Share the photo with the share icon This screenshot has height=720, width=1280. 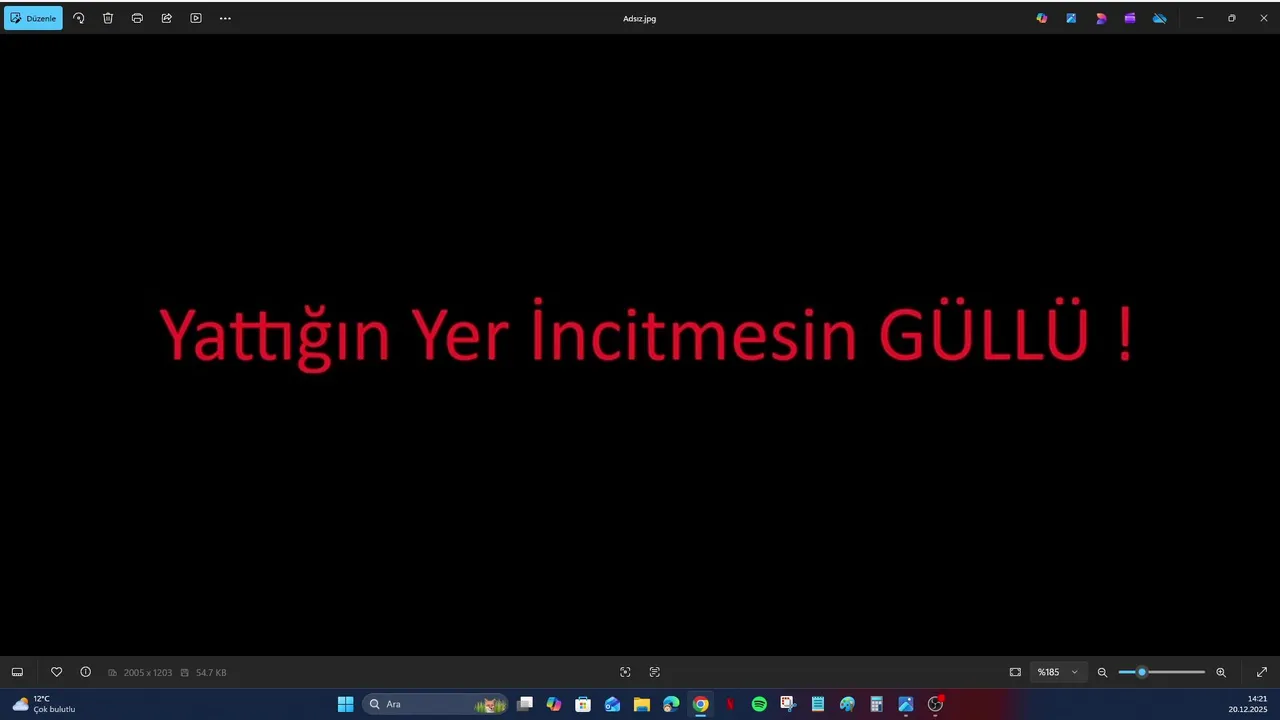click(x=167, y=18)
